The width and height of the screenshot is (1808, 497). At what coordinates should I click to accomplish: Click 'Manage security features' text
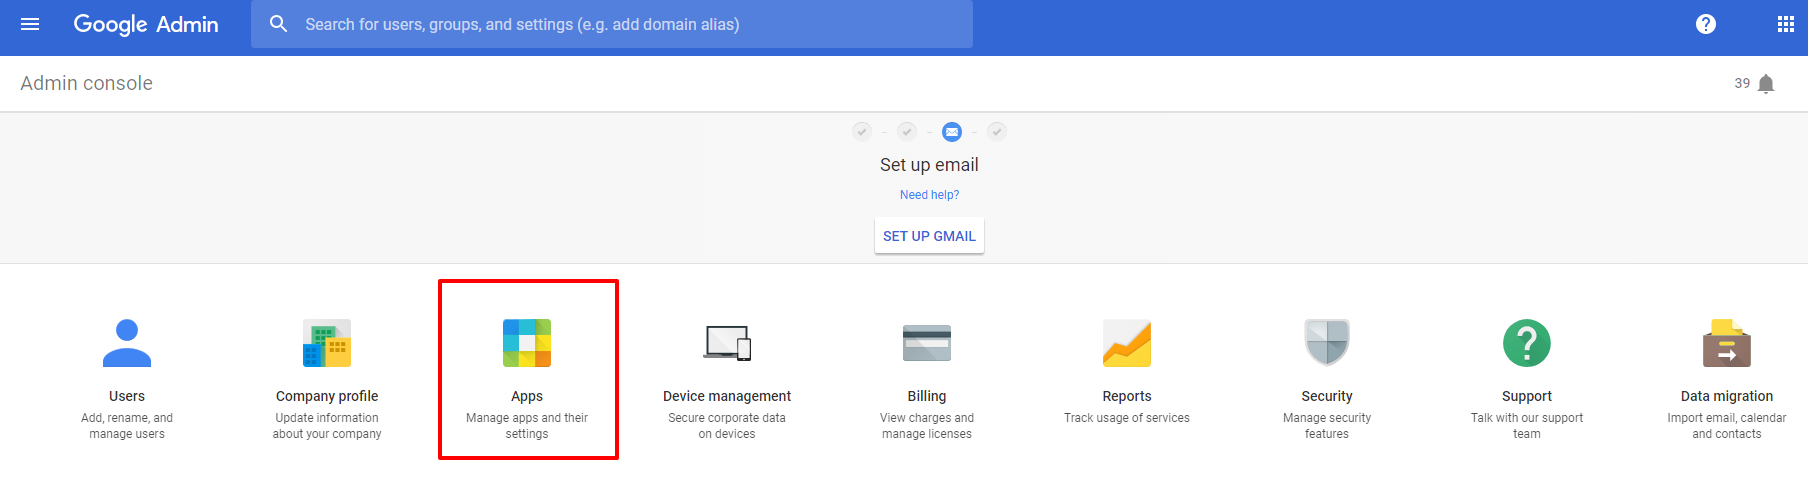click(1327, 426)
